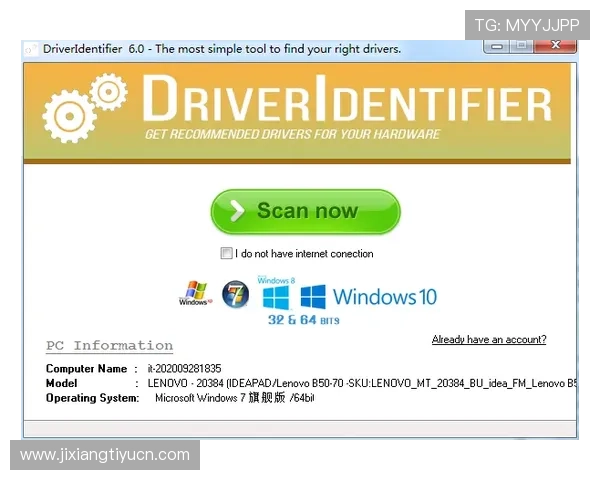Click the app icon in the title bar
The width and height of the screenshot is (600, 480).
pyautogui.click(x=30, y=49)
